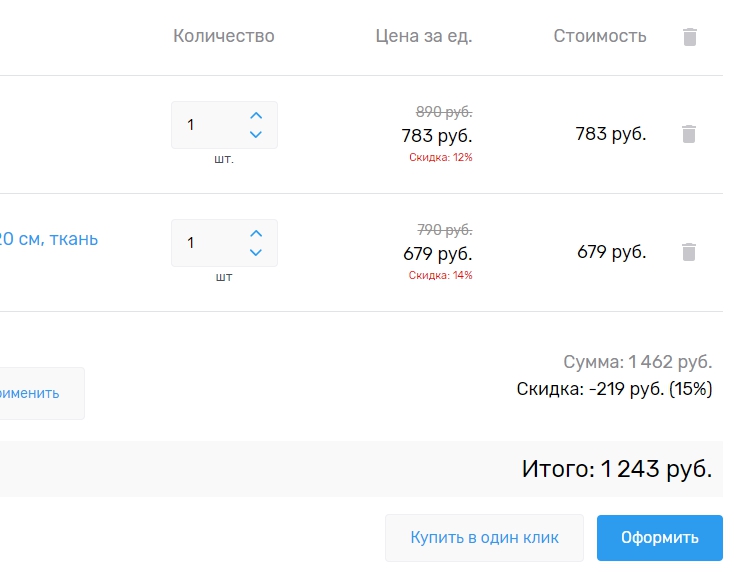Remove the 679 руб. item using its trash icon

(689, 252)
